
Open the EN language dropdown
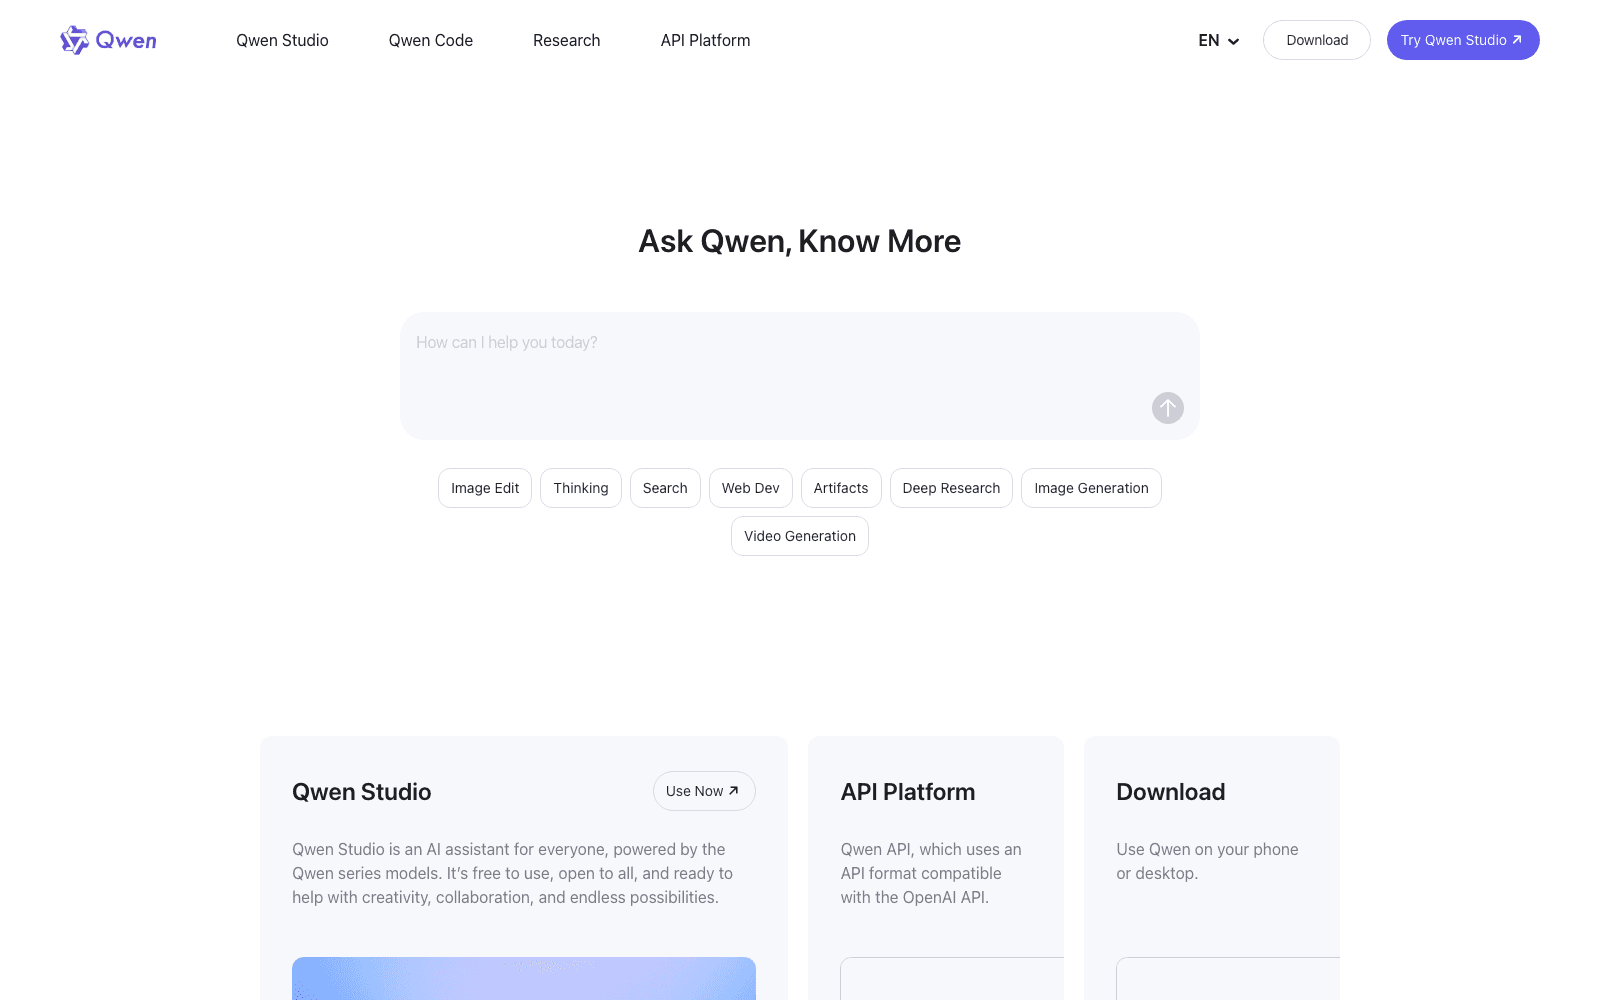pos(1219,40)
